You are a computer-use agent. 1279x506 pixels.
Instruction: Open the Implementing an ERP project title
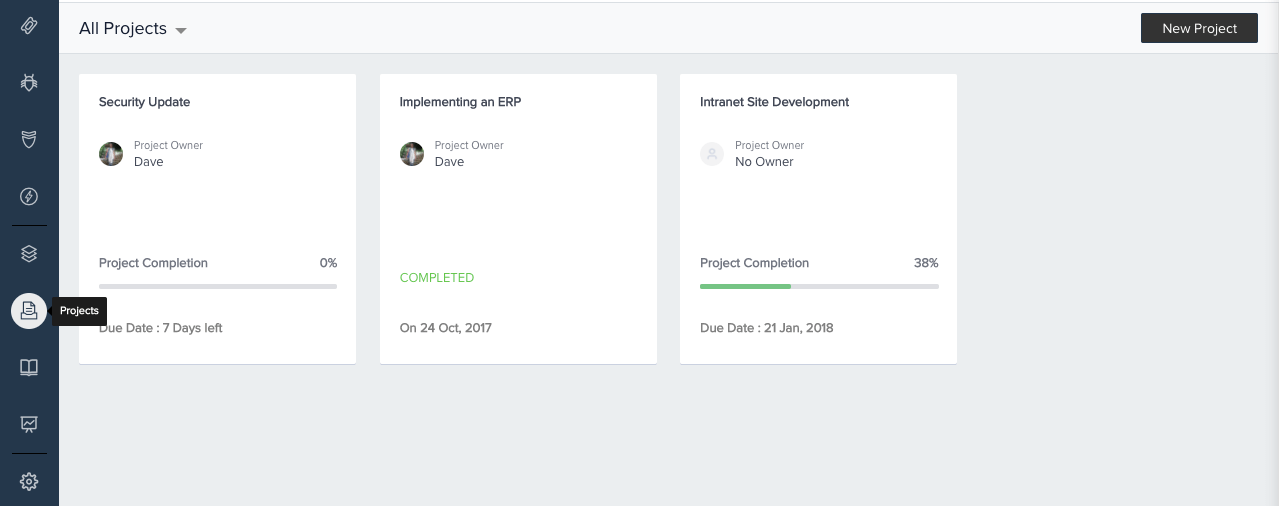pyautogui.click(x=460, y=102)
